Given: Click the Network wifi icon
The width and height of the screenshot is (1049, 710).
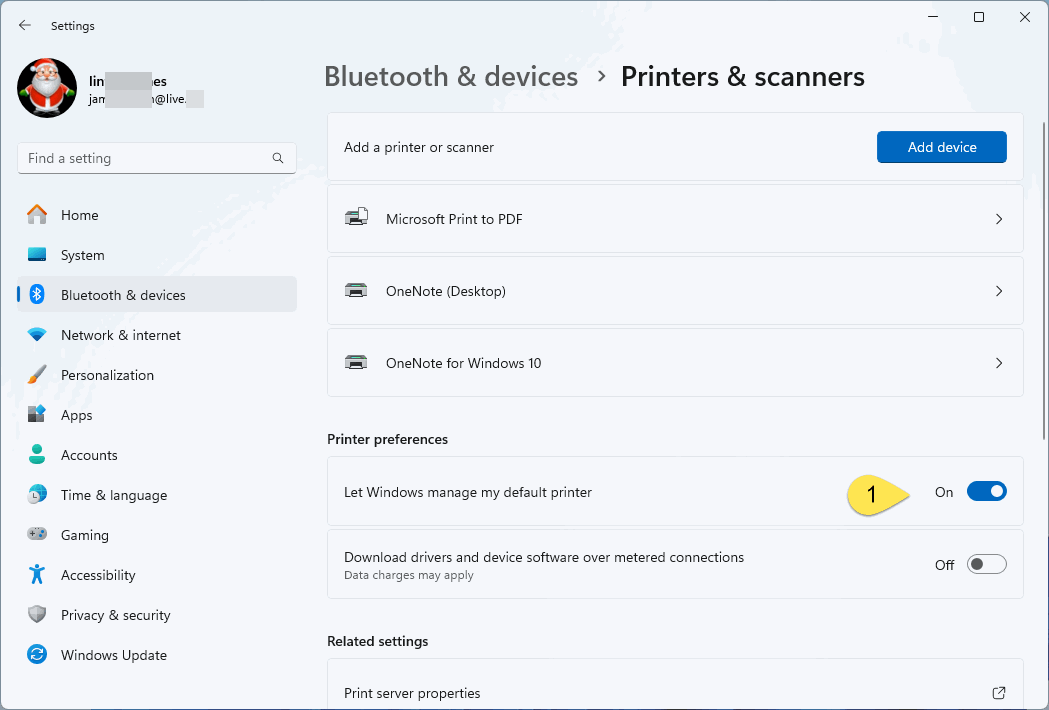Looking at the screenshot, I should (37, 335).
